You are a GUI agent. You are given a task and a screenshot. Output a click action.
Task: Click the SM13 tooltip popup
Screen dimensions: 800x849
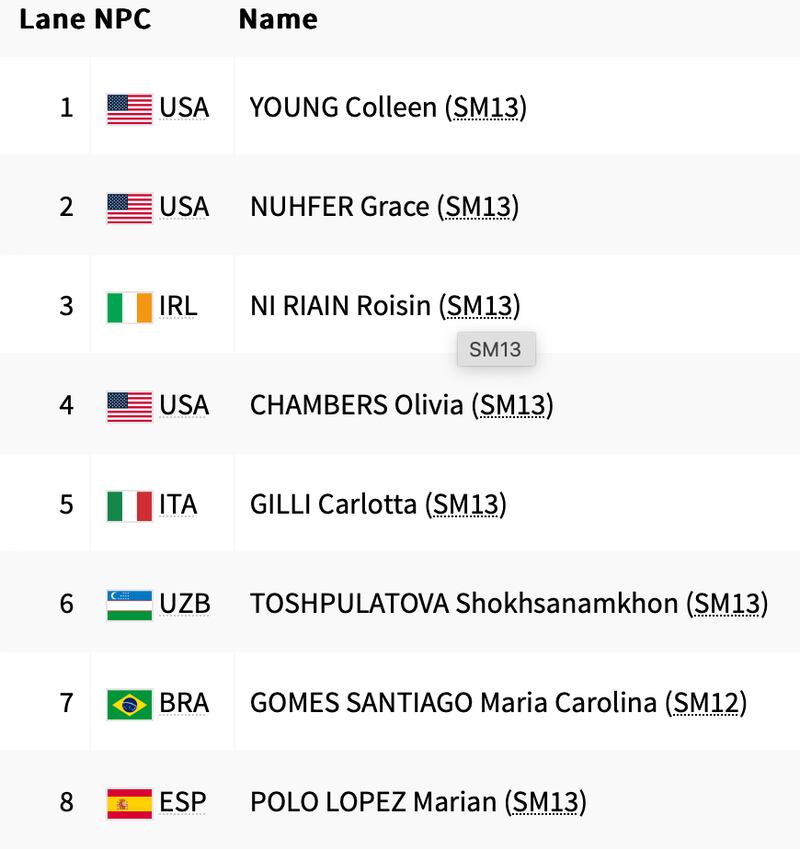[x=496, y=349]
